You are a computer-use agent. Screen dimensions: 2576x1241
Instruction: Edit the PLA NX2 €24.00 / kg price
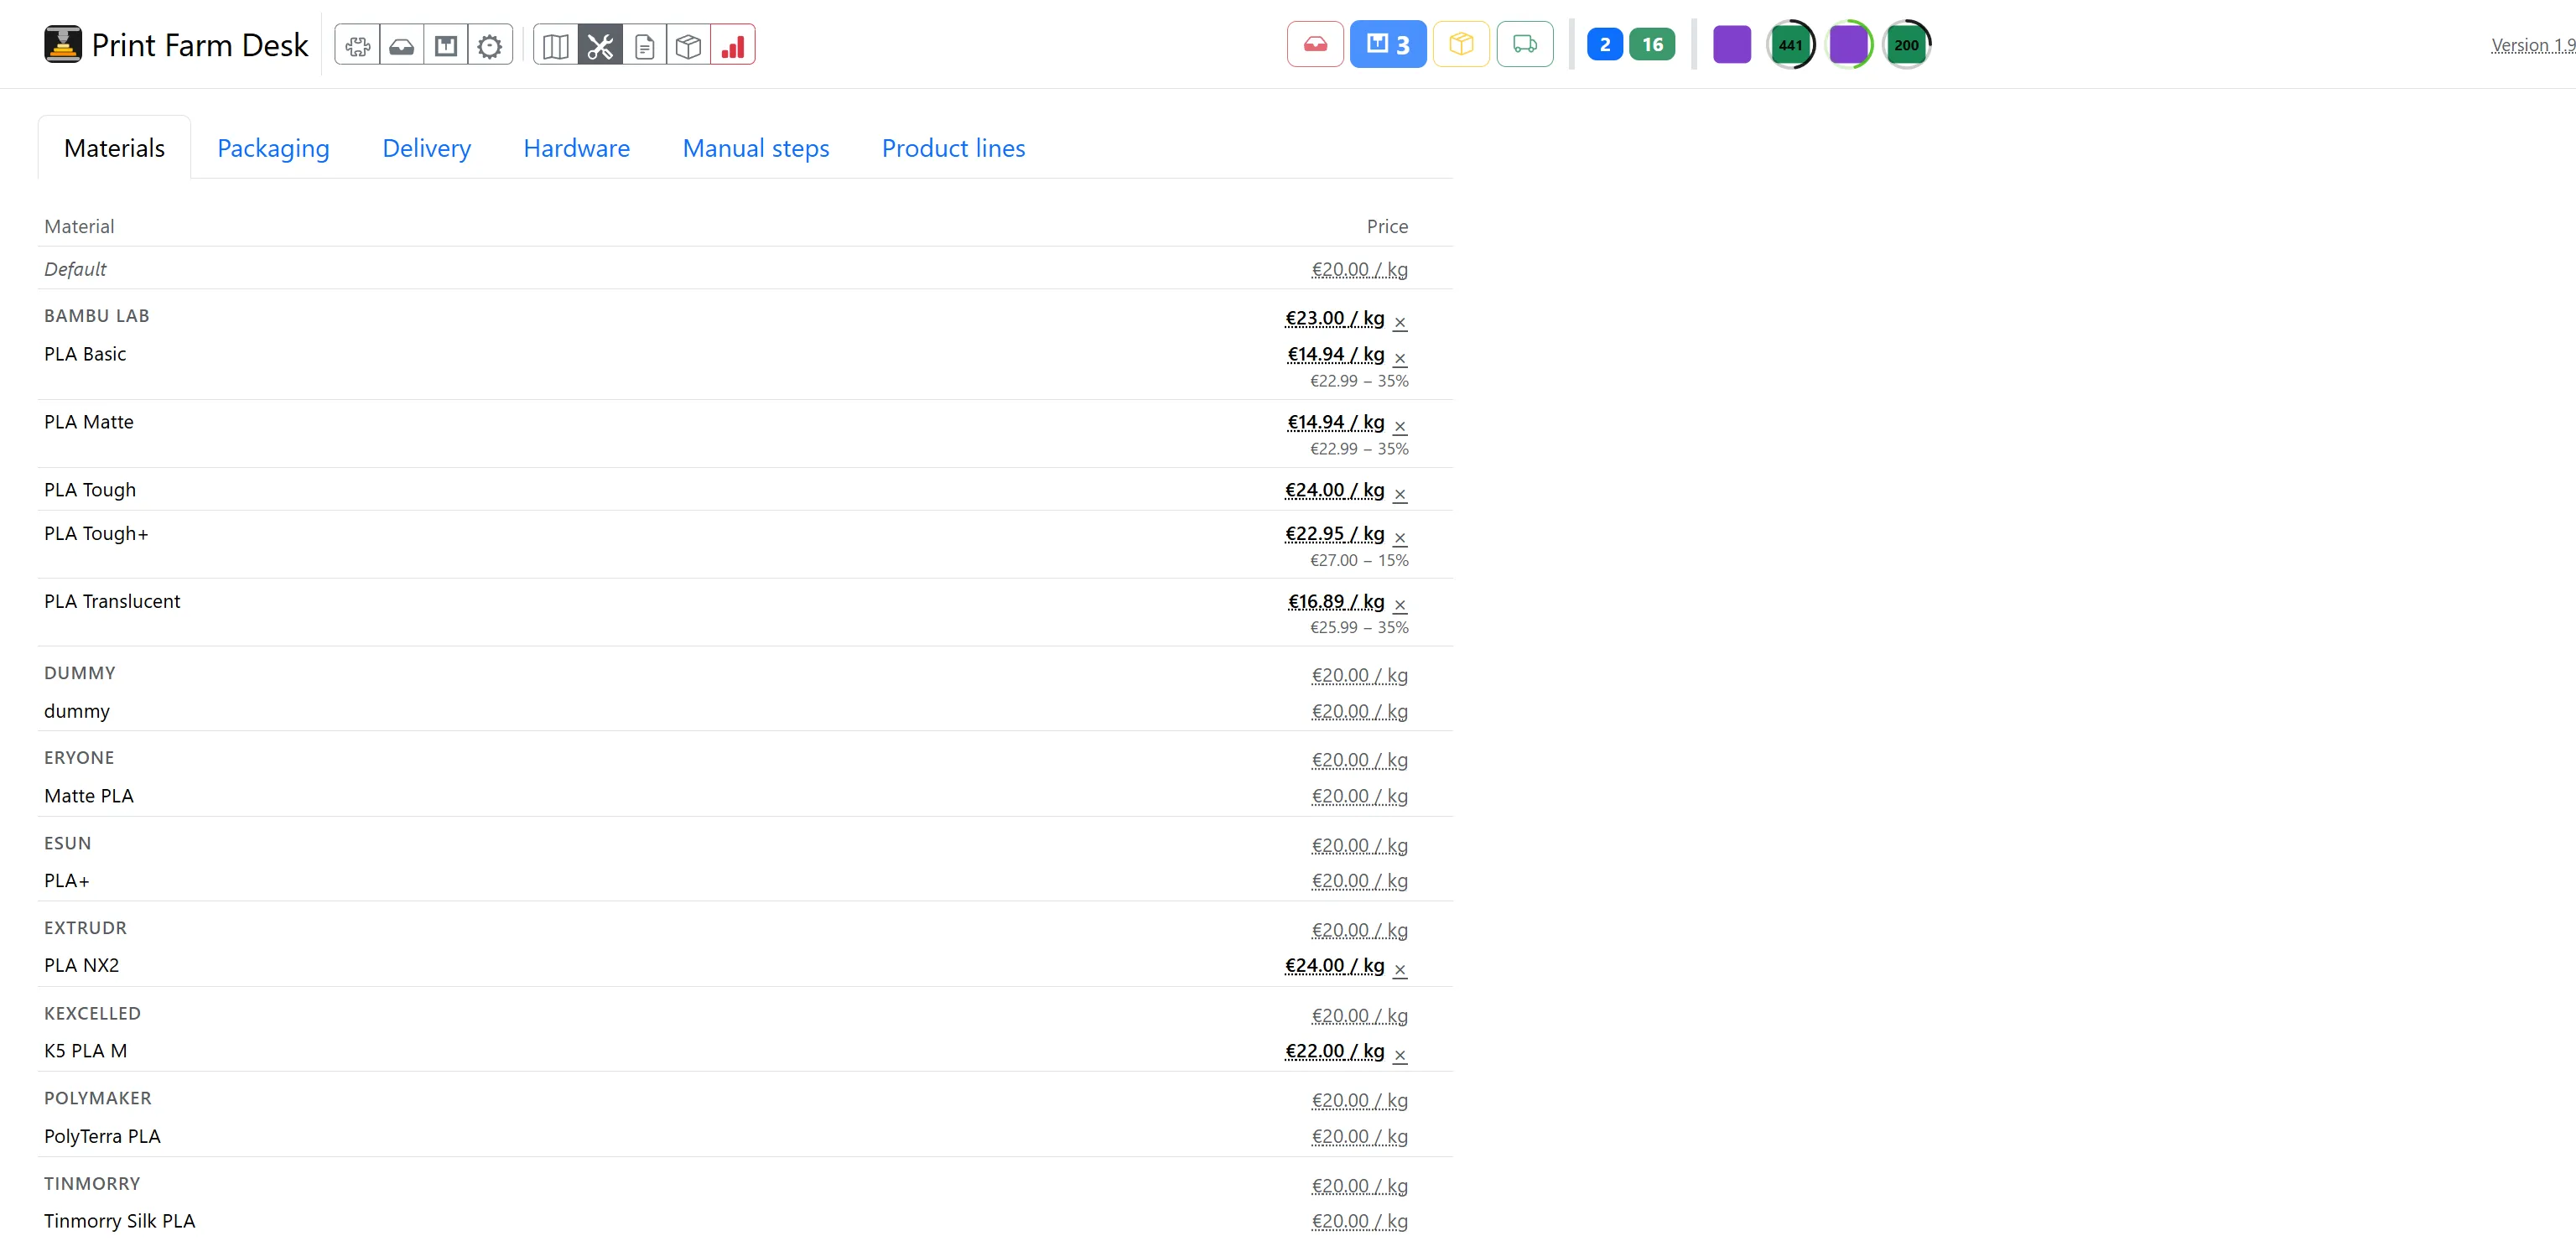1334,965
